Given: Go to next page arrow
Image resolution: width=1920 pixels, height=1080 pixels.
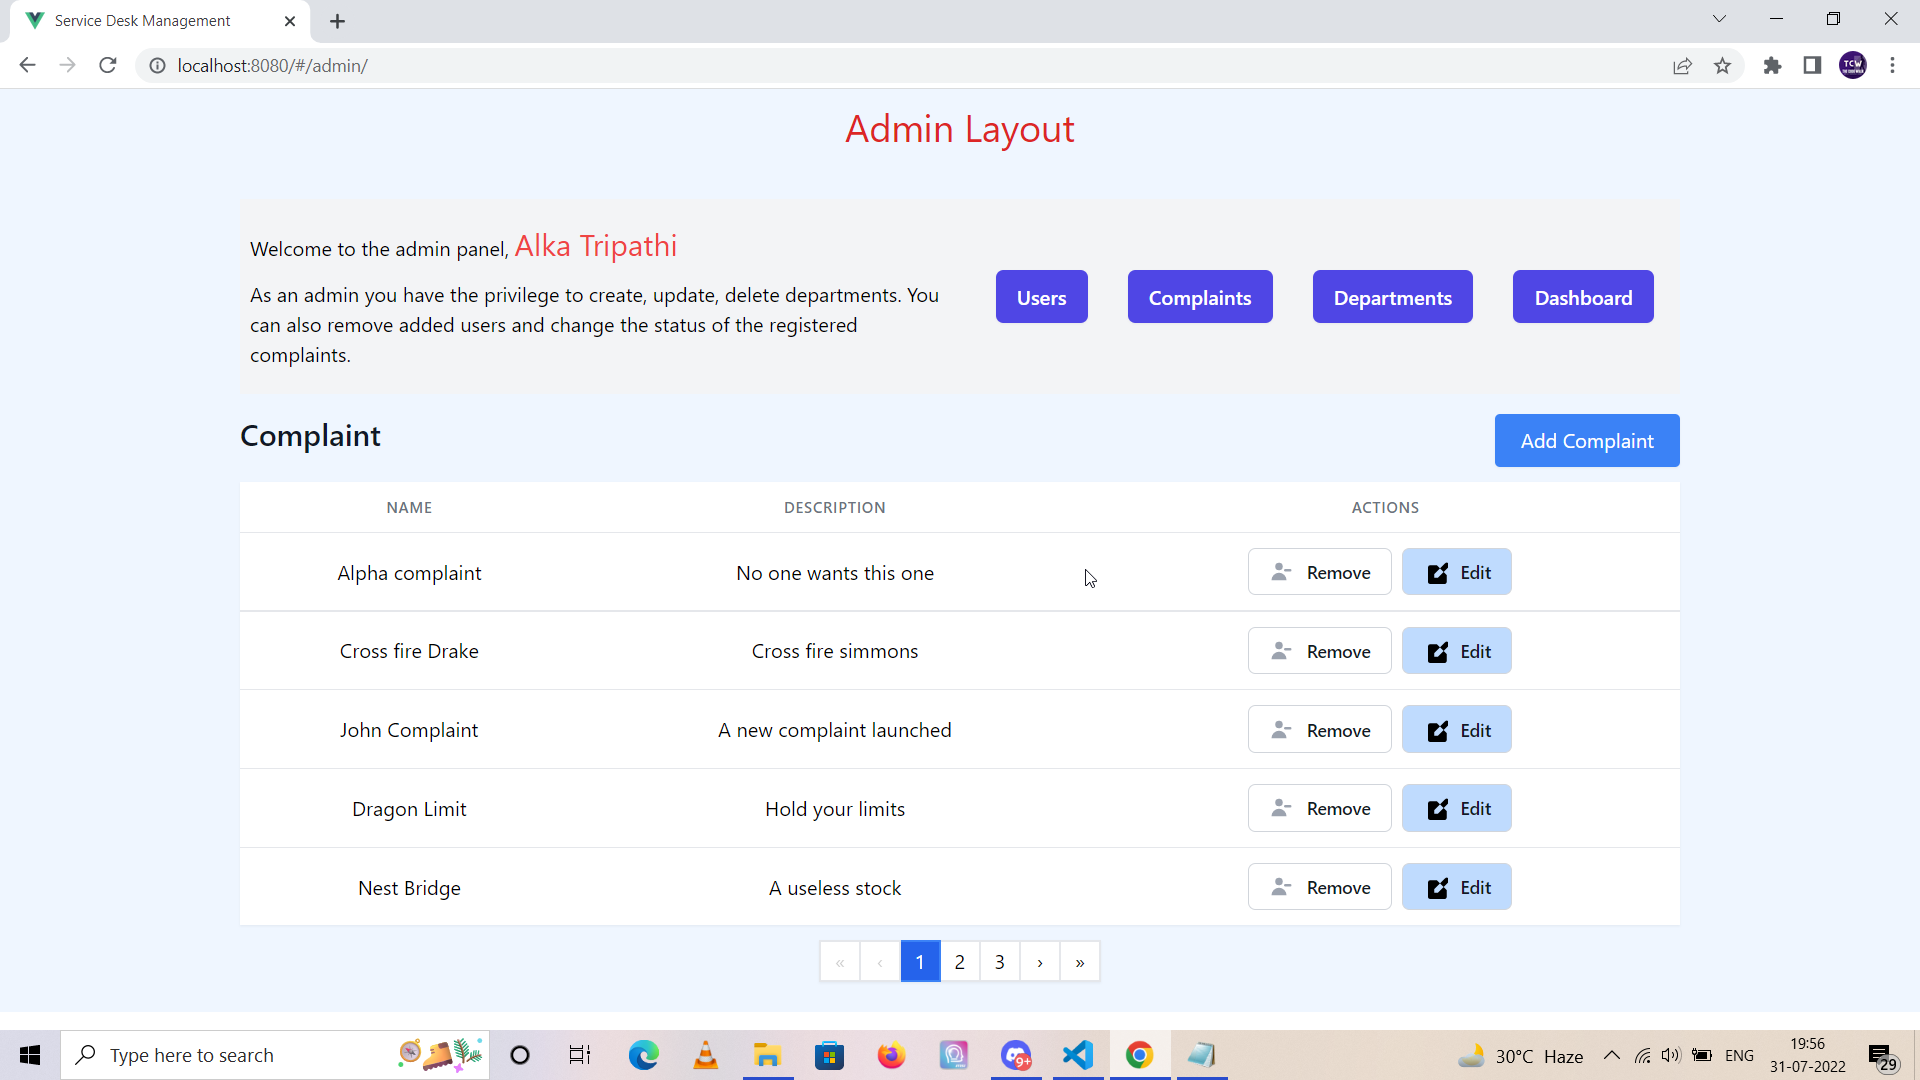Looking at the screenshot, I should click(x=1040, y=962).
